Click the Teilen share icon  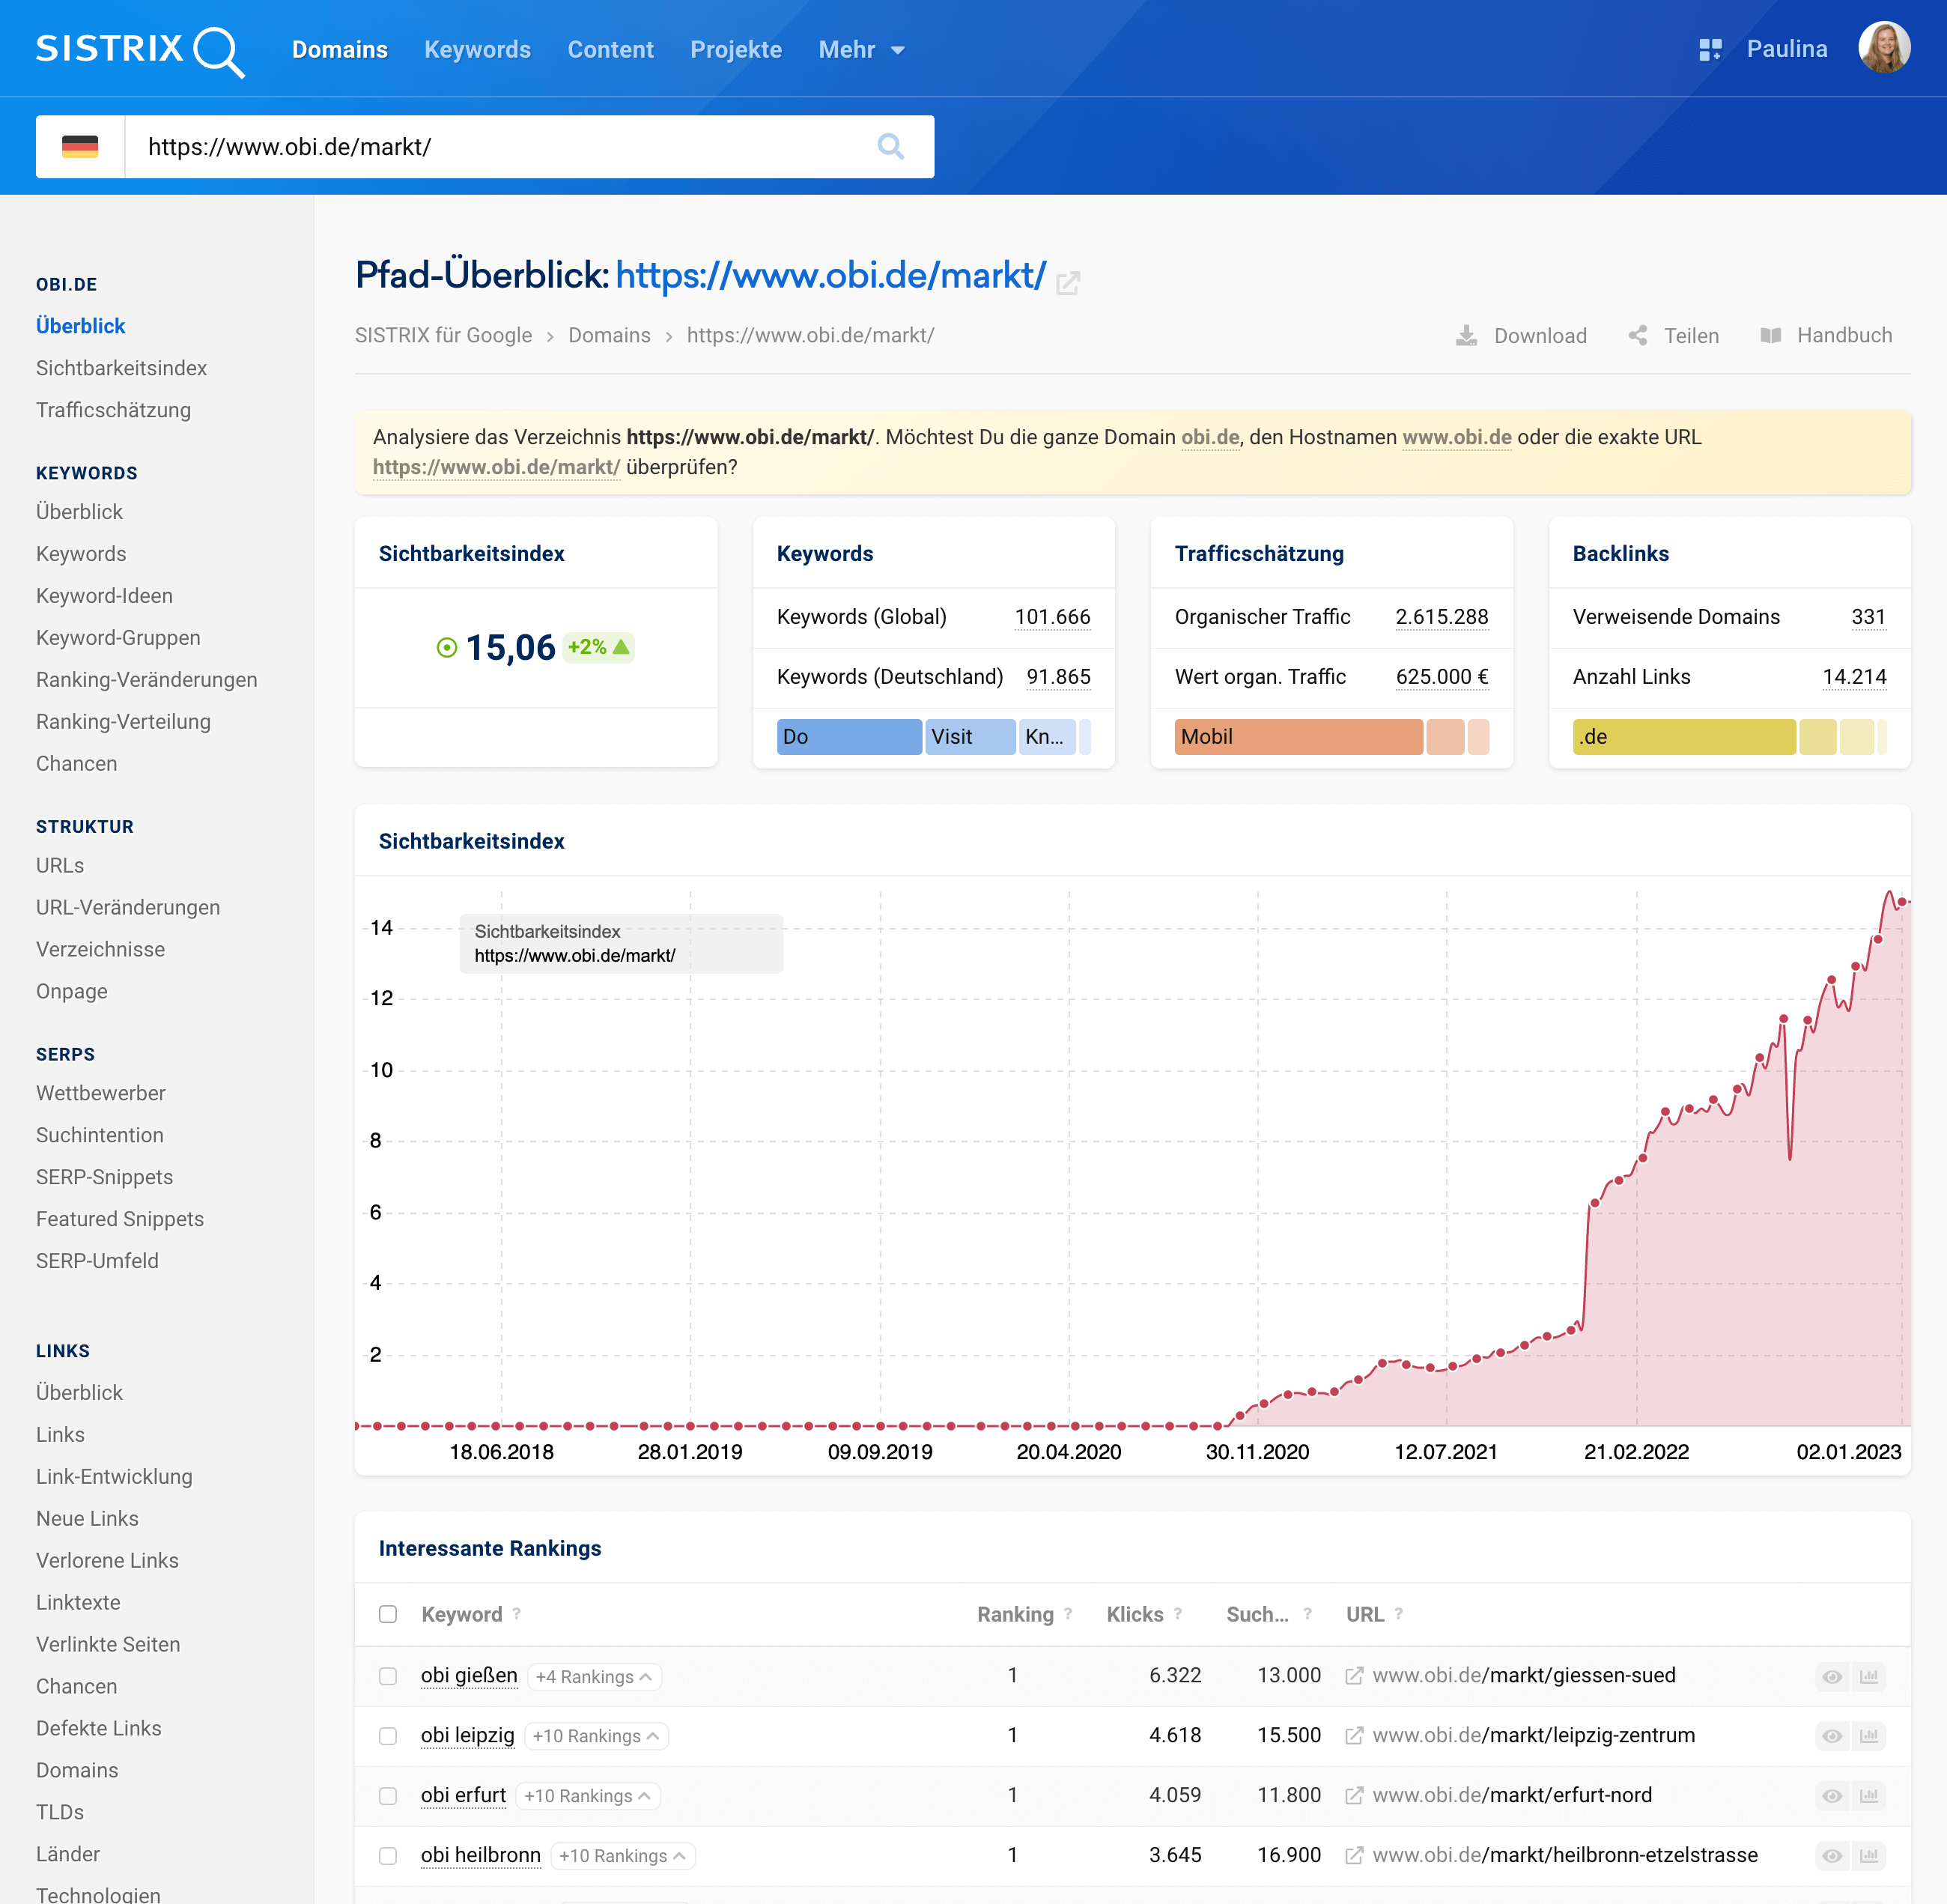[x=1638, y=336]
